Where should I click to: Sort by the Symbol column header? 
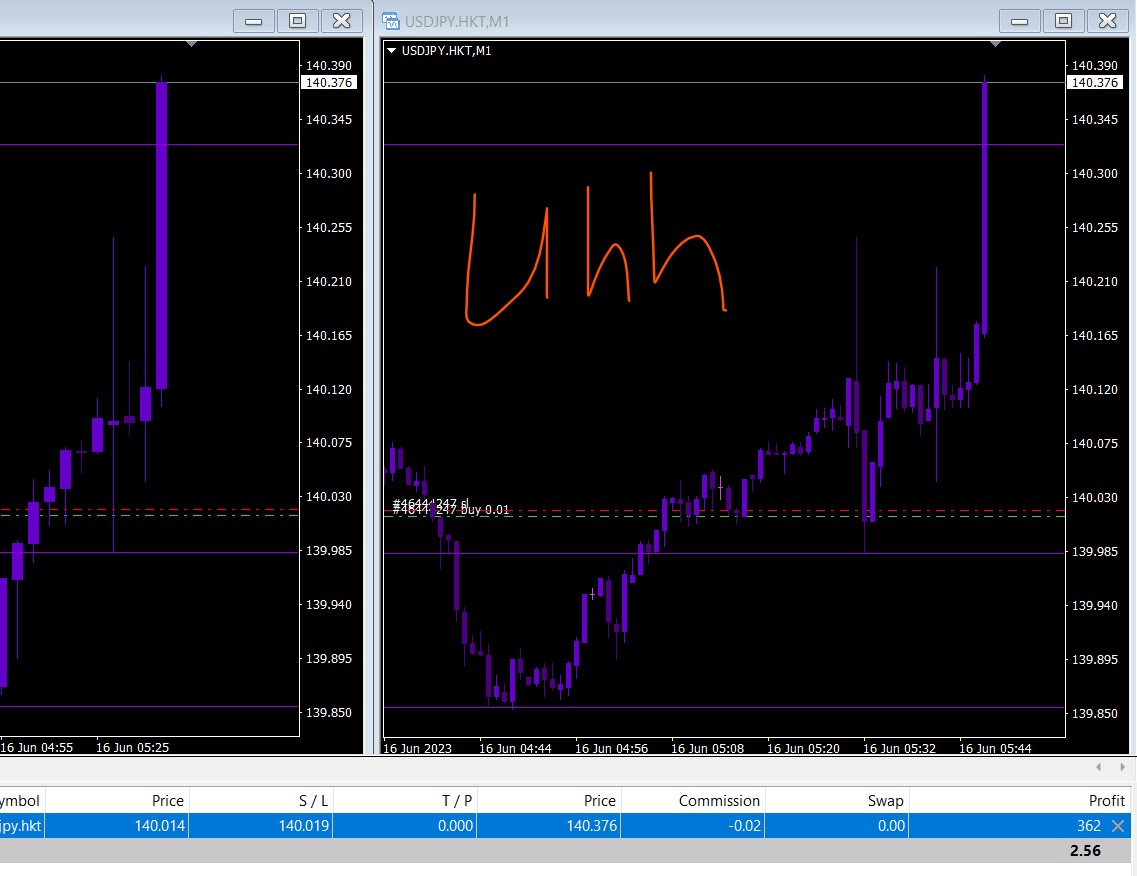click(x=20, y=801)
